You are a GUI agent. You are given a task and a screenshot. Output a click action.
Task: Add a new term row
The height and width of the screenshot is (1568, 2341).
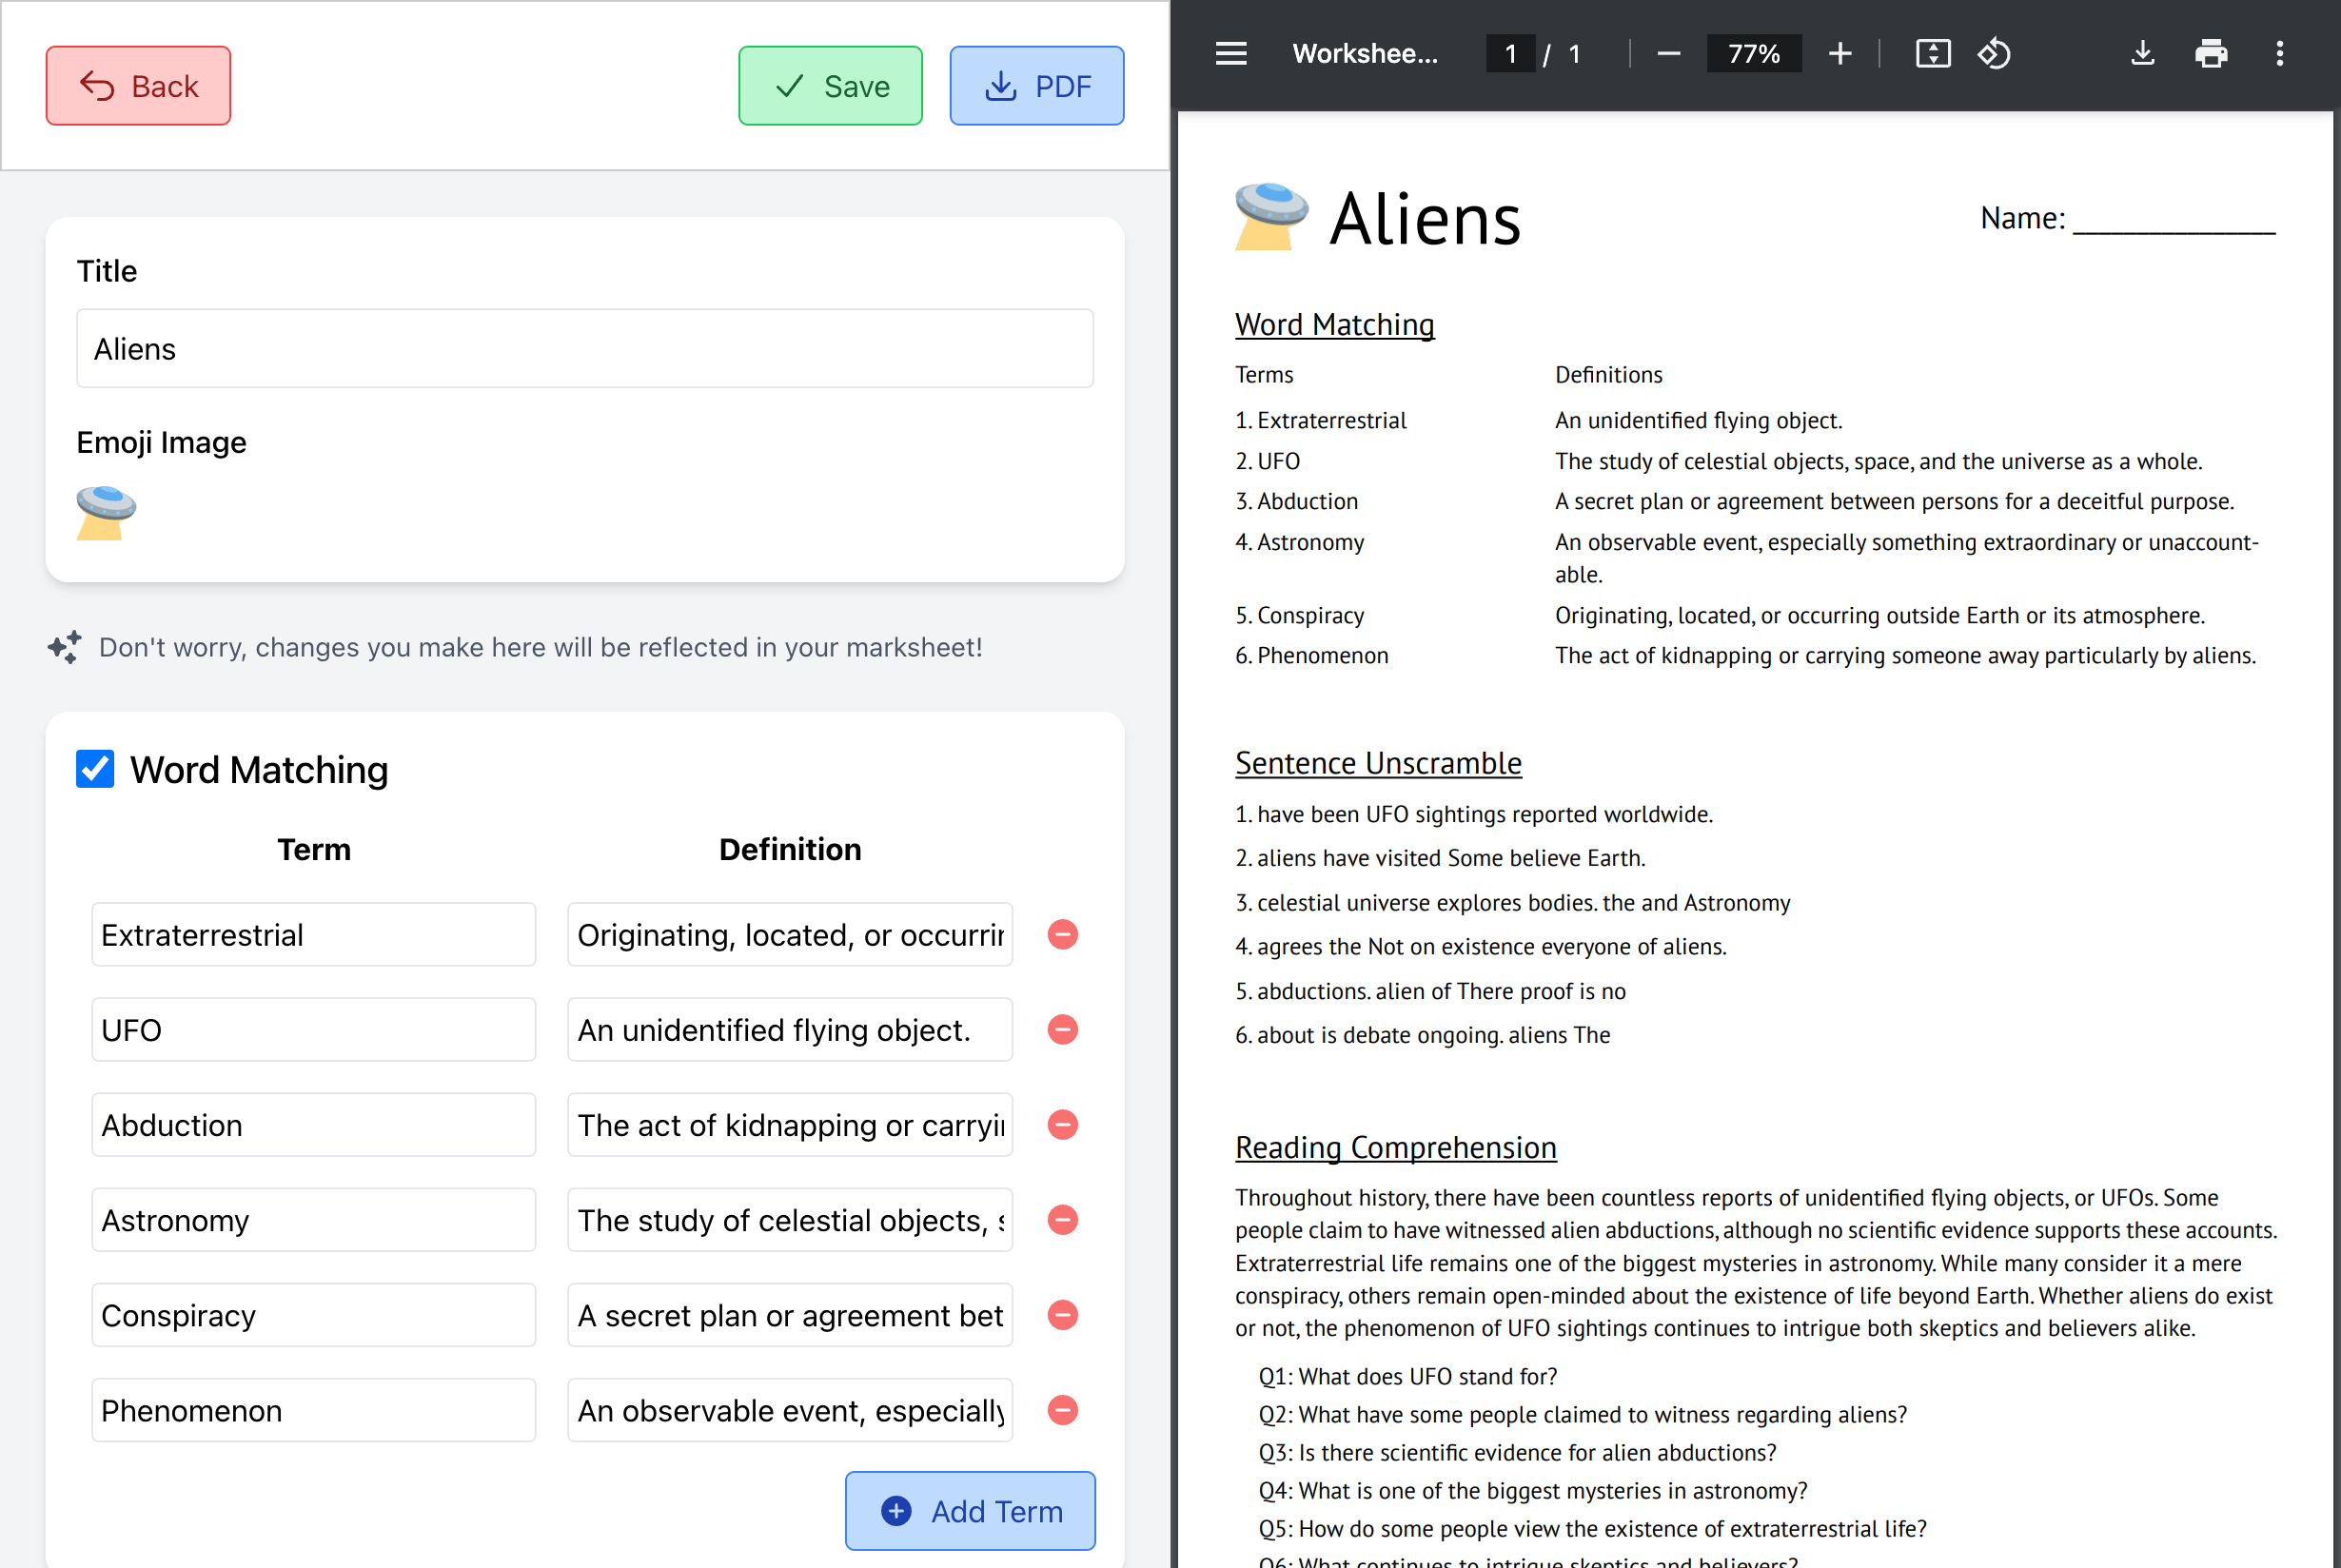coord(969,1510)
